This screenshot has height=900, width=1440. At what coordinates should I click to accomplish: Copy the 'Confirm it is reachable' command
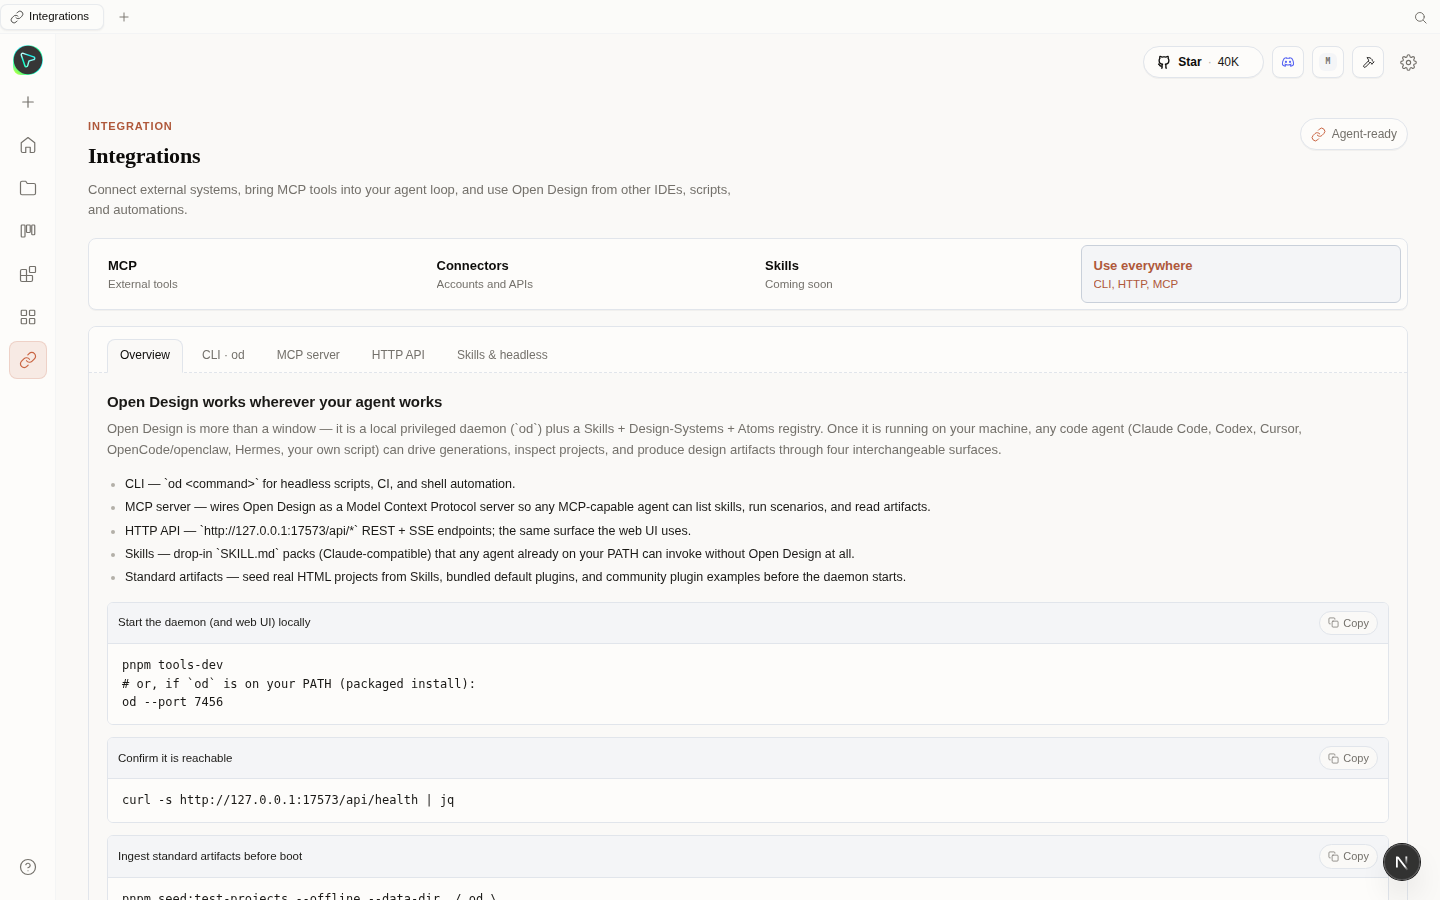1348,758
